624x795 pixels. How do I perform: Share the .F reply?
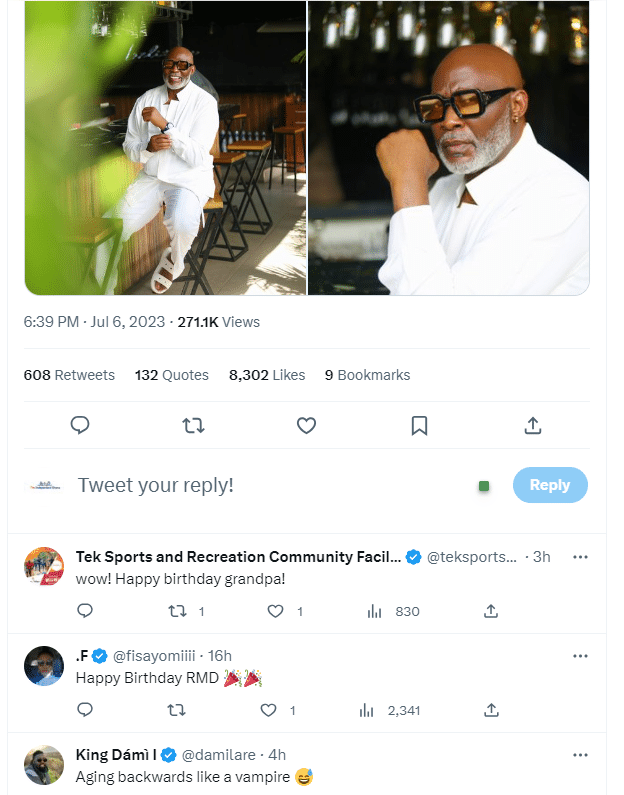[x=491, y=710]
